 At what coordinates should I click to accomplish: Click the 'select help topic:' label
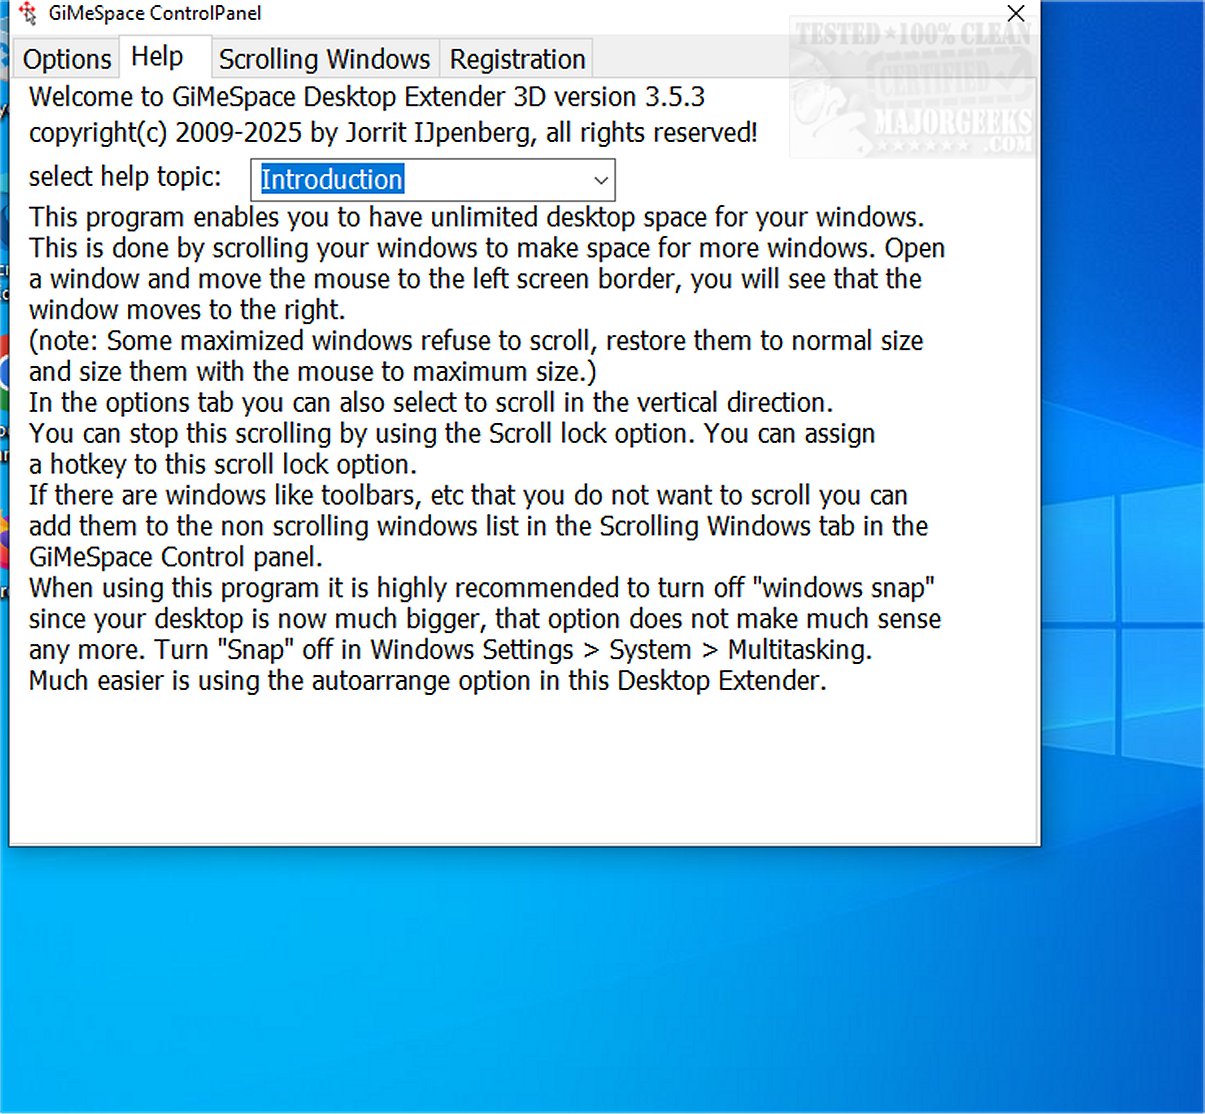(x=125, y=177)
